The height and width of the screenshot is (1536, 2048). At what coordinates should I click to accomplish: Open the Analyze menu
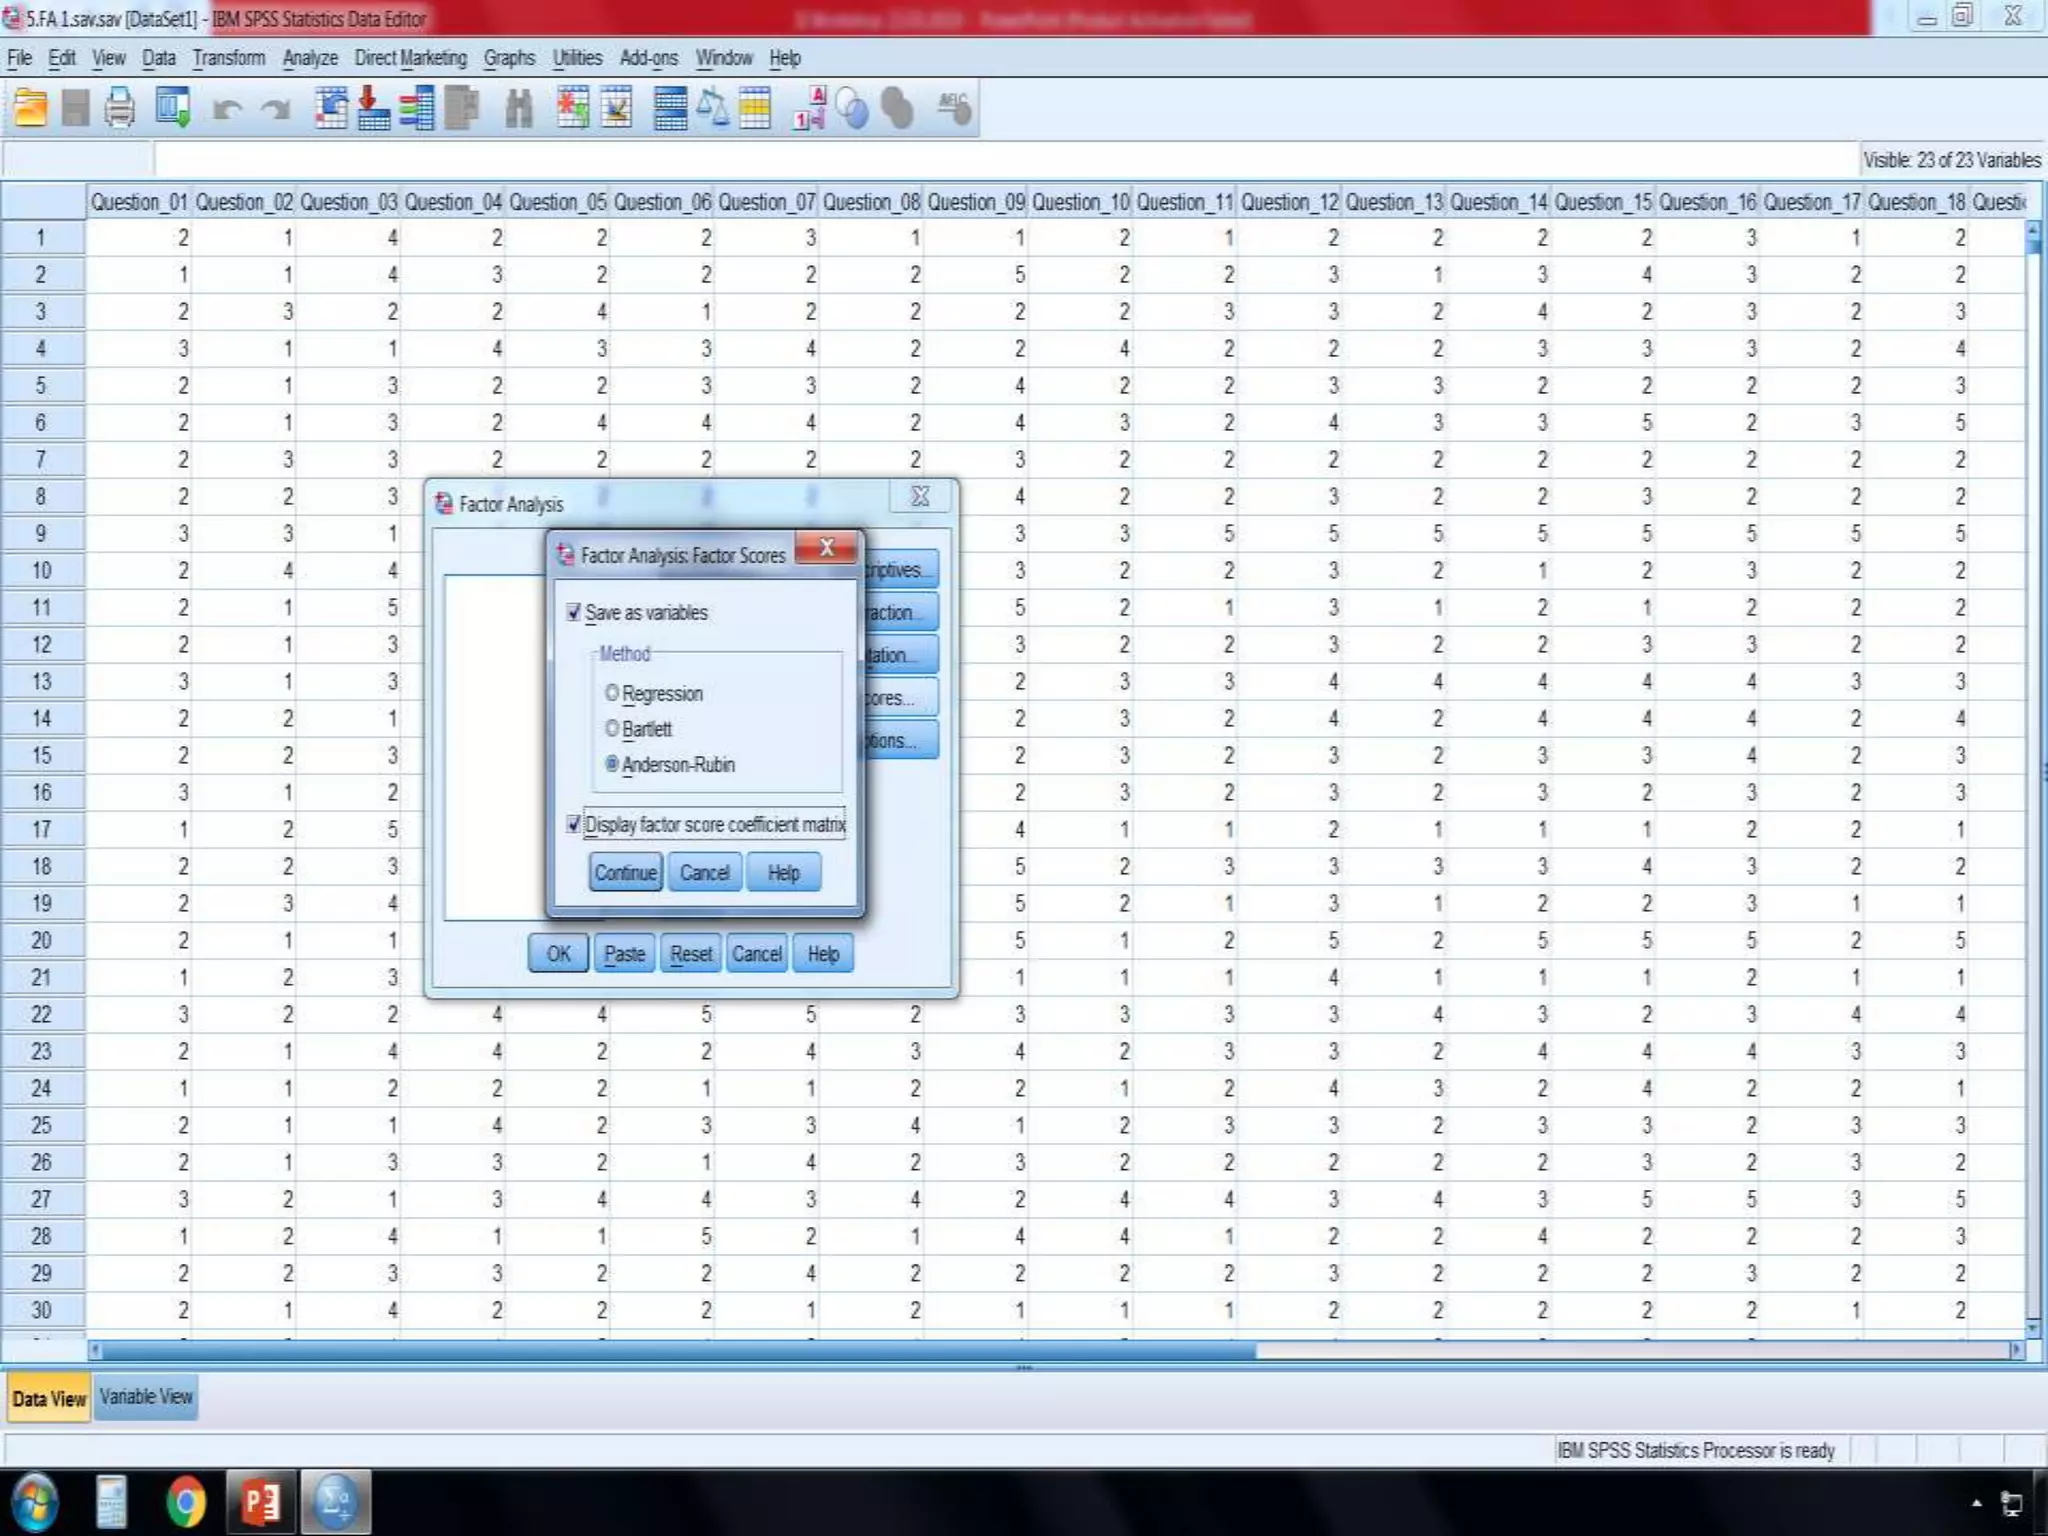pos(309,58)
